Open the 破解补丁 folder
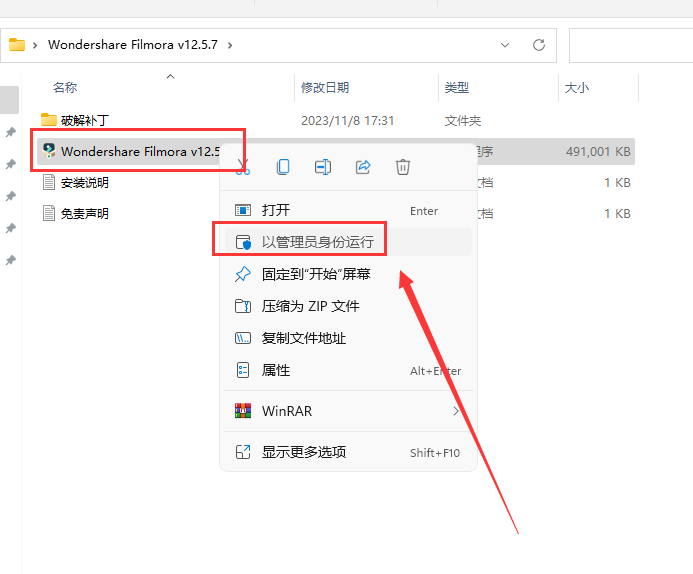 pyautogui.click(x=84, y=120)
